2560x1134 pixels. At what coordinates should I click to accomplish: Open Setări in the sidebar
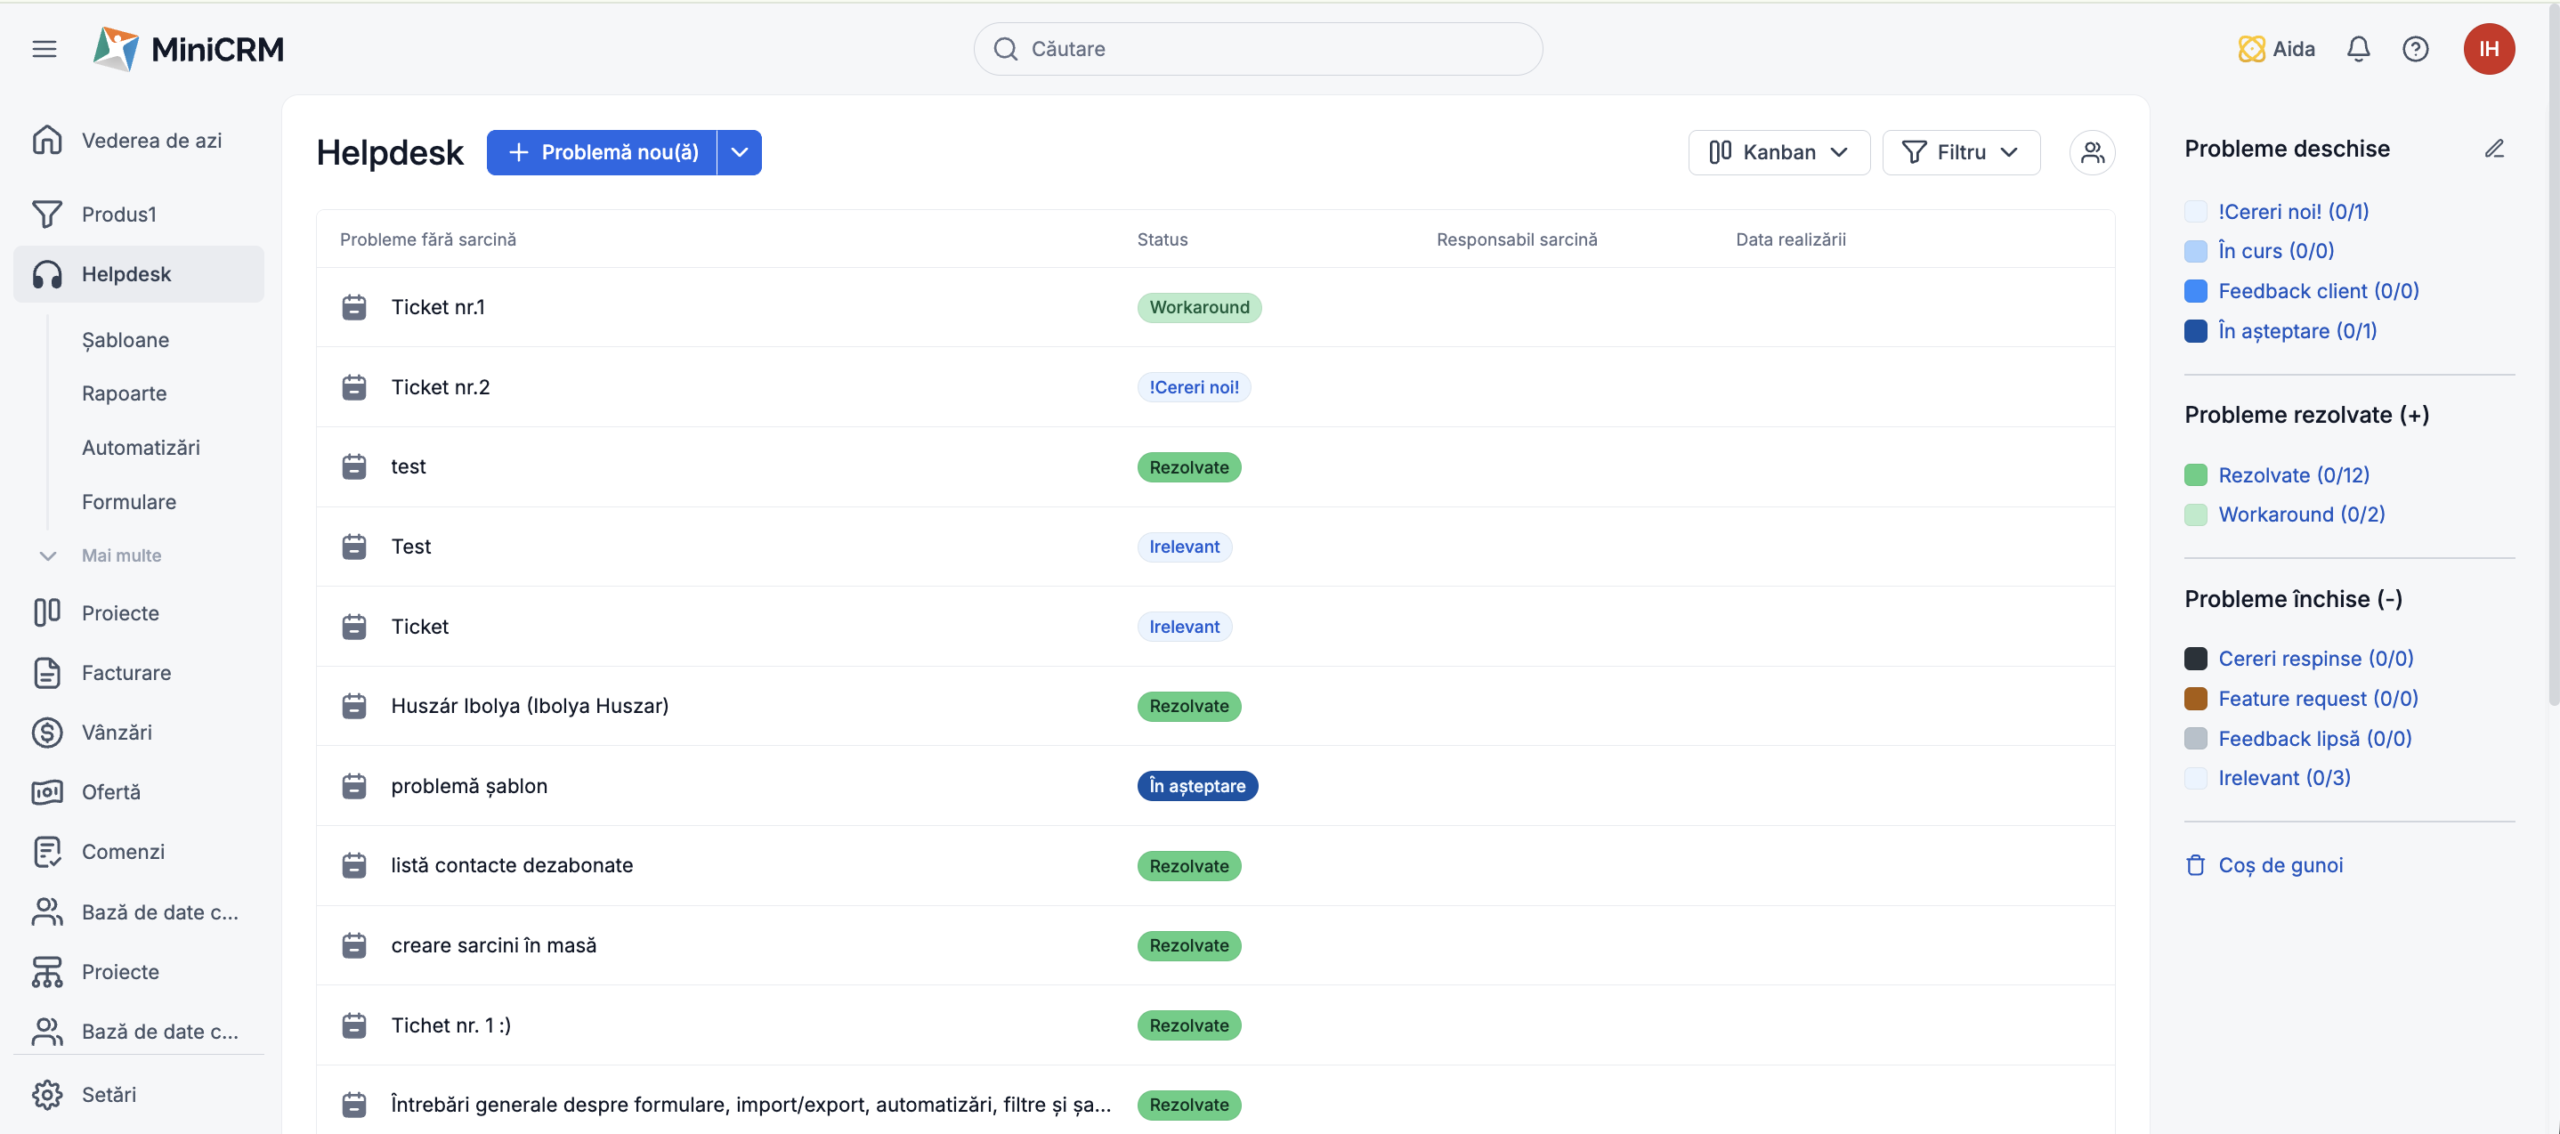point(138,1095)
